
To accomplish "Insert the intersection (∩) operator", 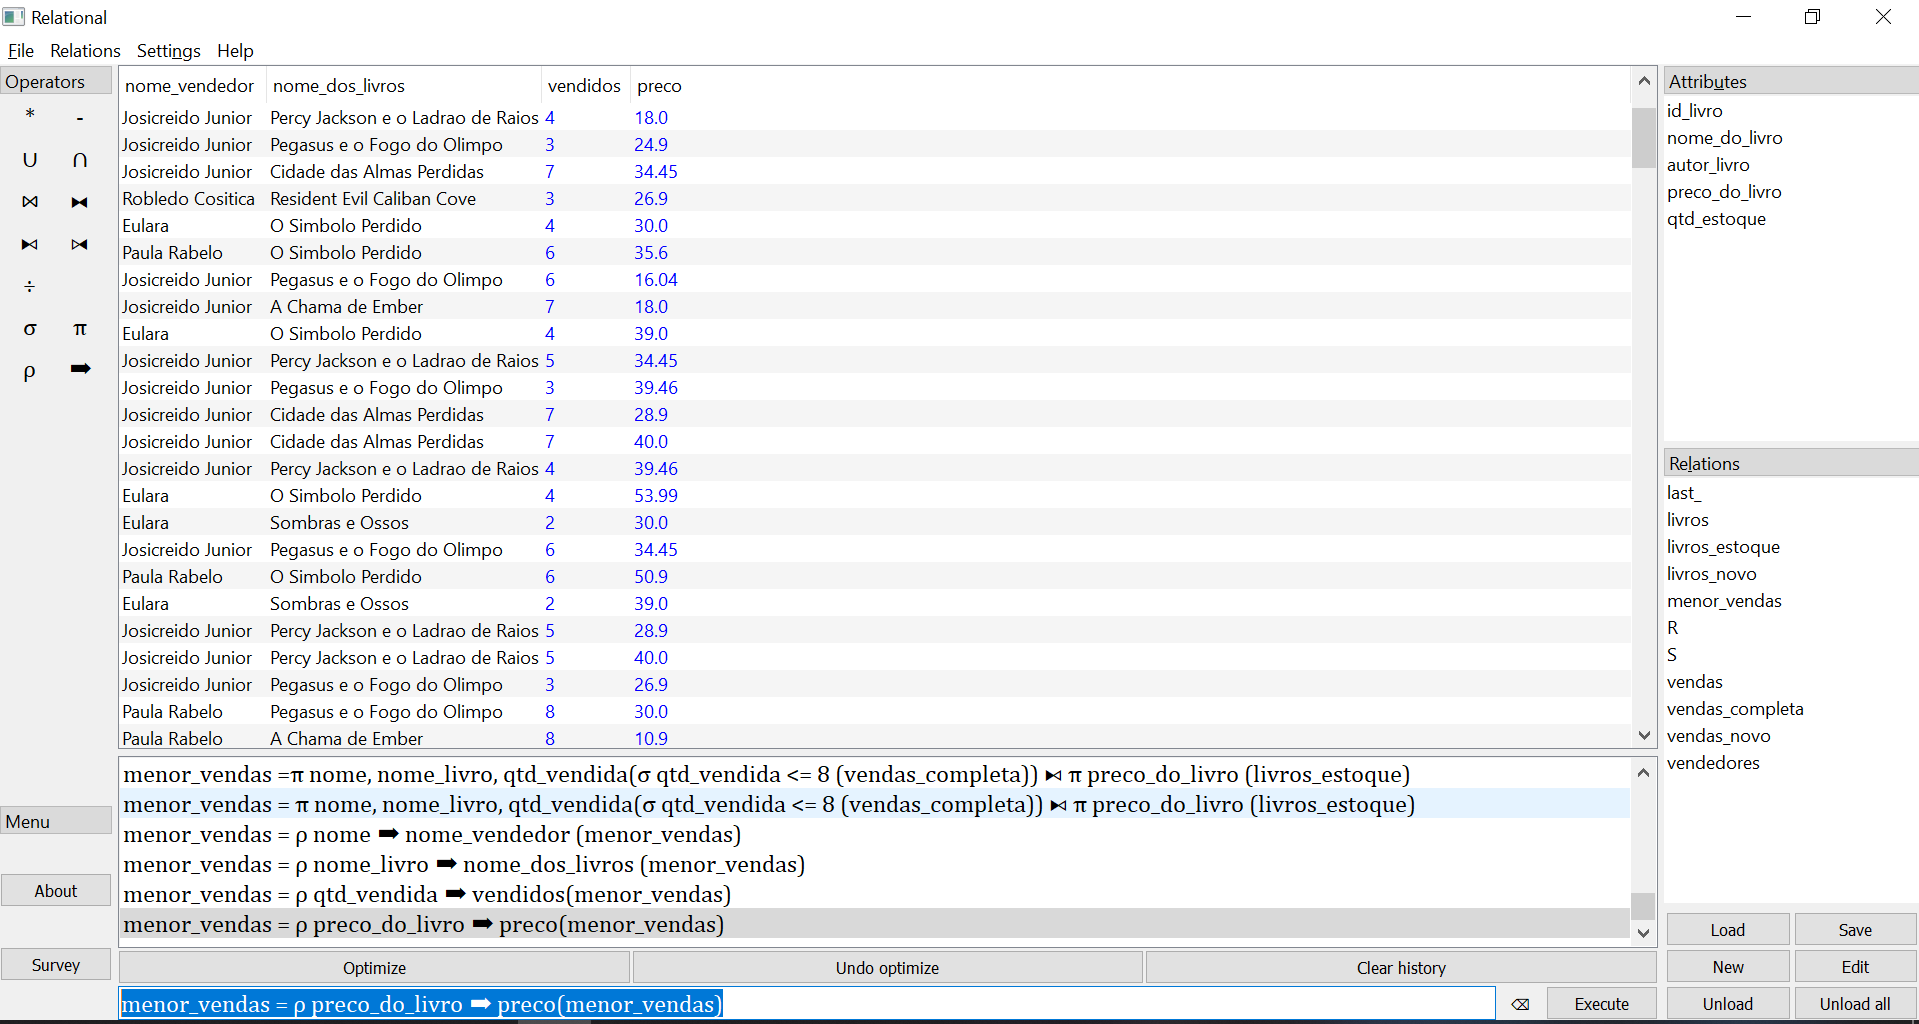I will click(x=80, y=159).
